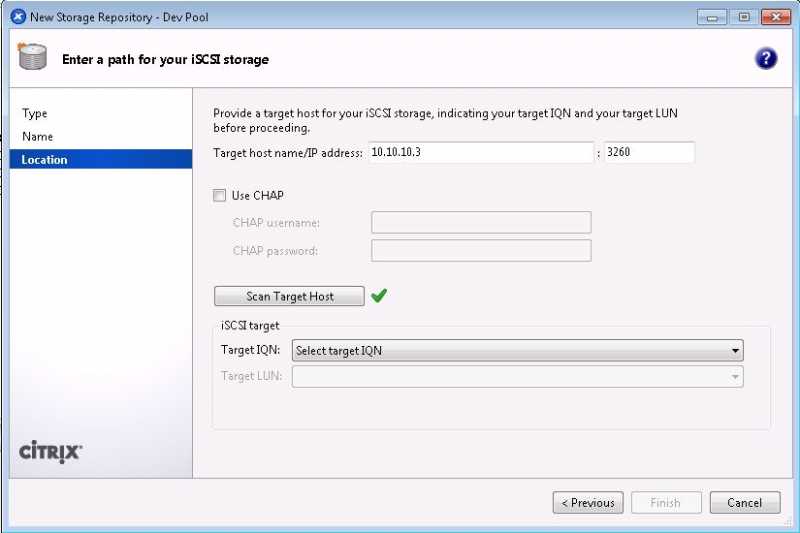Click the blue help question mark icon
Viewport: 800px width, 533px height.
766,59
